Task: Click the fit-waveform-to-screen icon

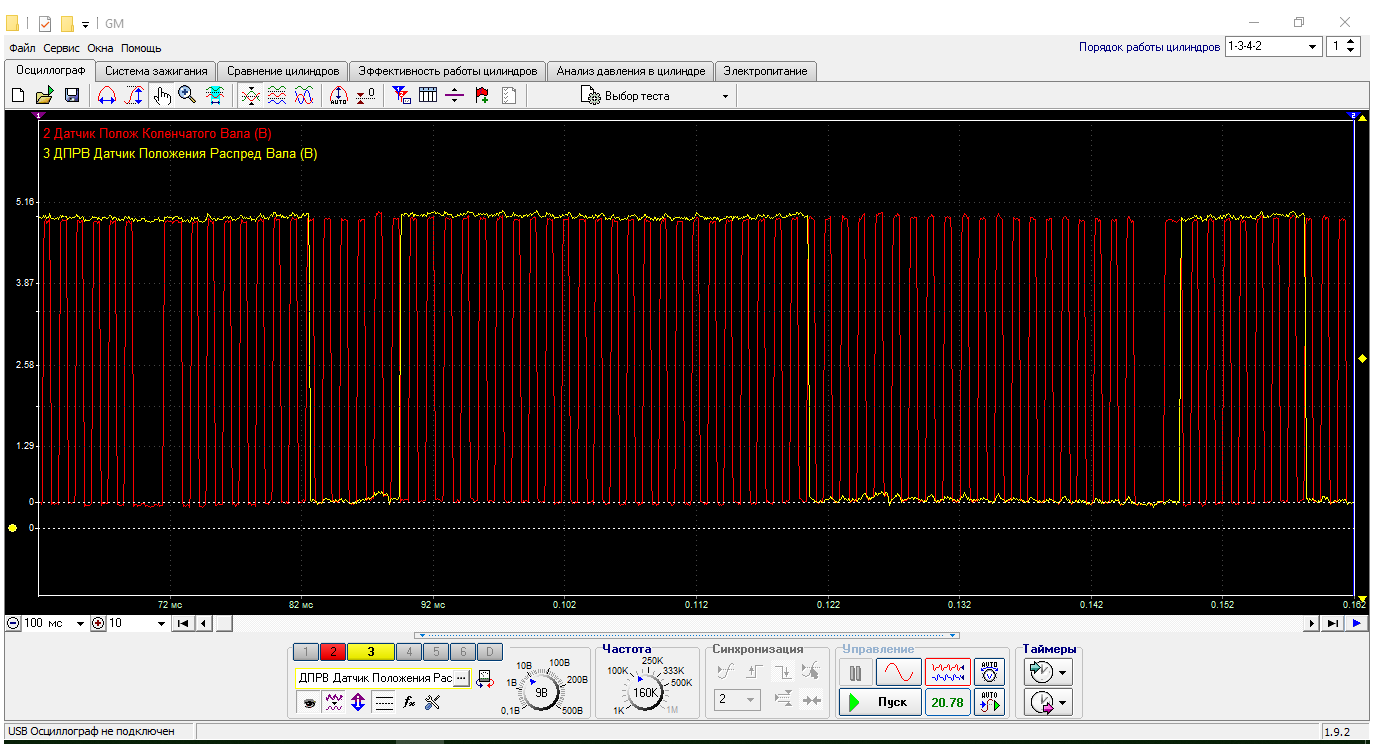Action: (x=215, y=95)
